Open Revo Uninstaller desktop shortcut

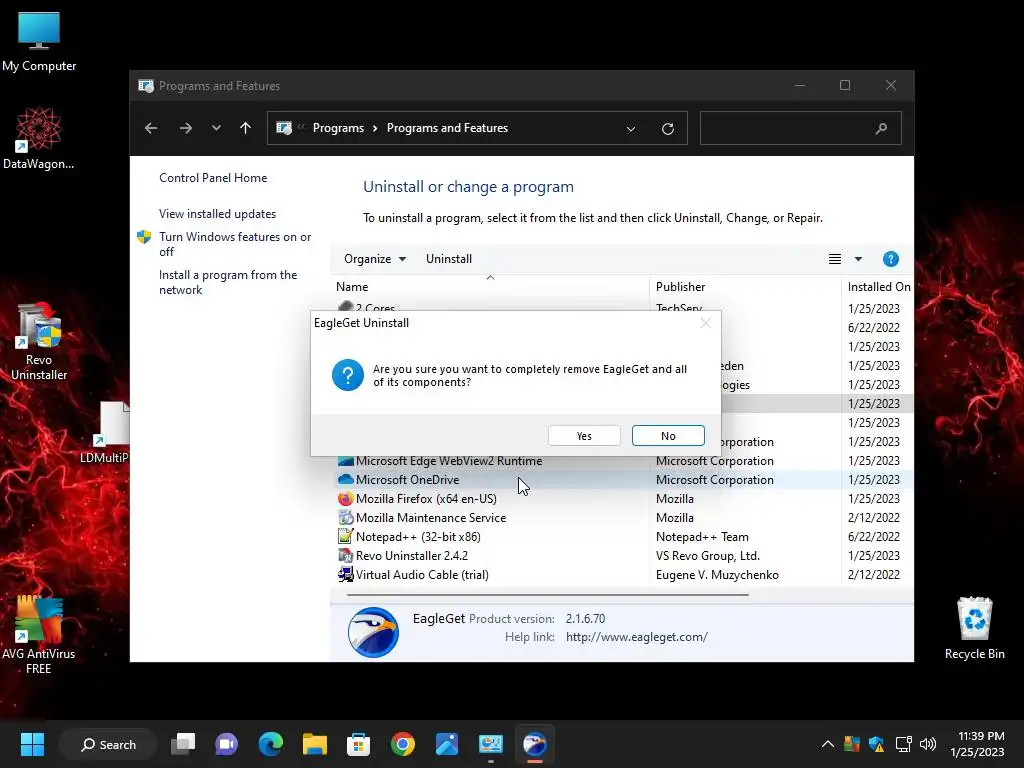pos(39,342)
